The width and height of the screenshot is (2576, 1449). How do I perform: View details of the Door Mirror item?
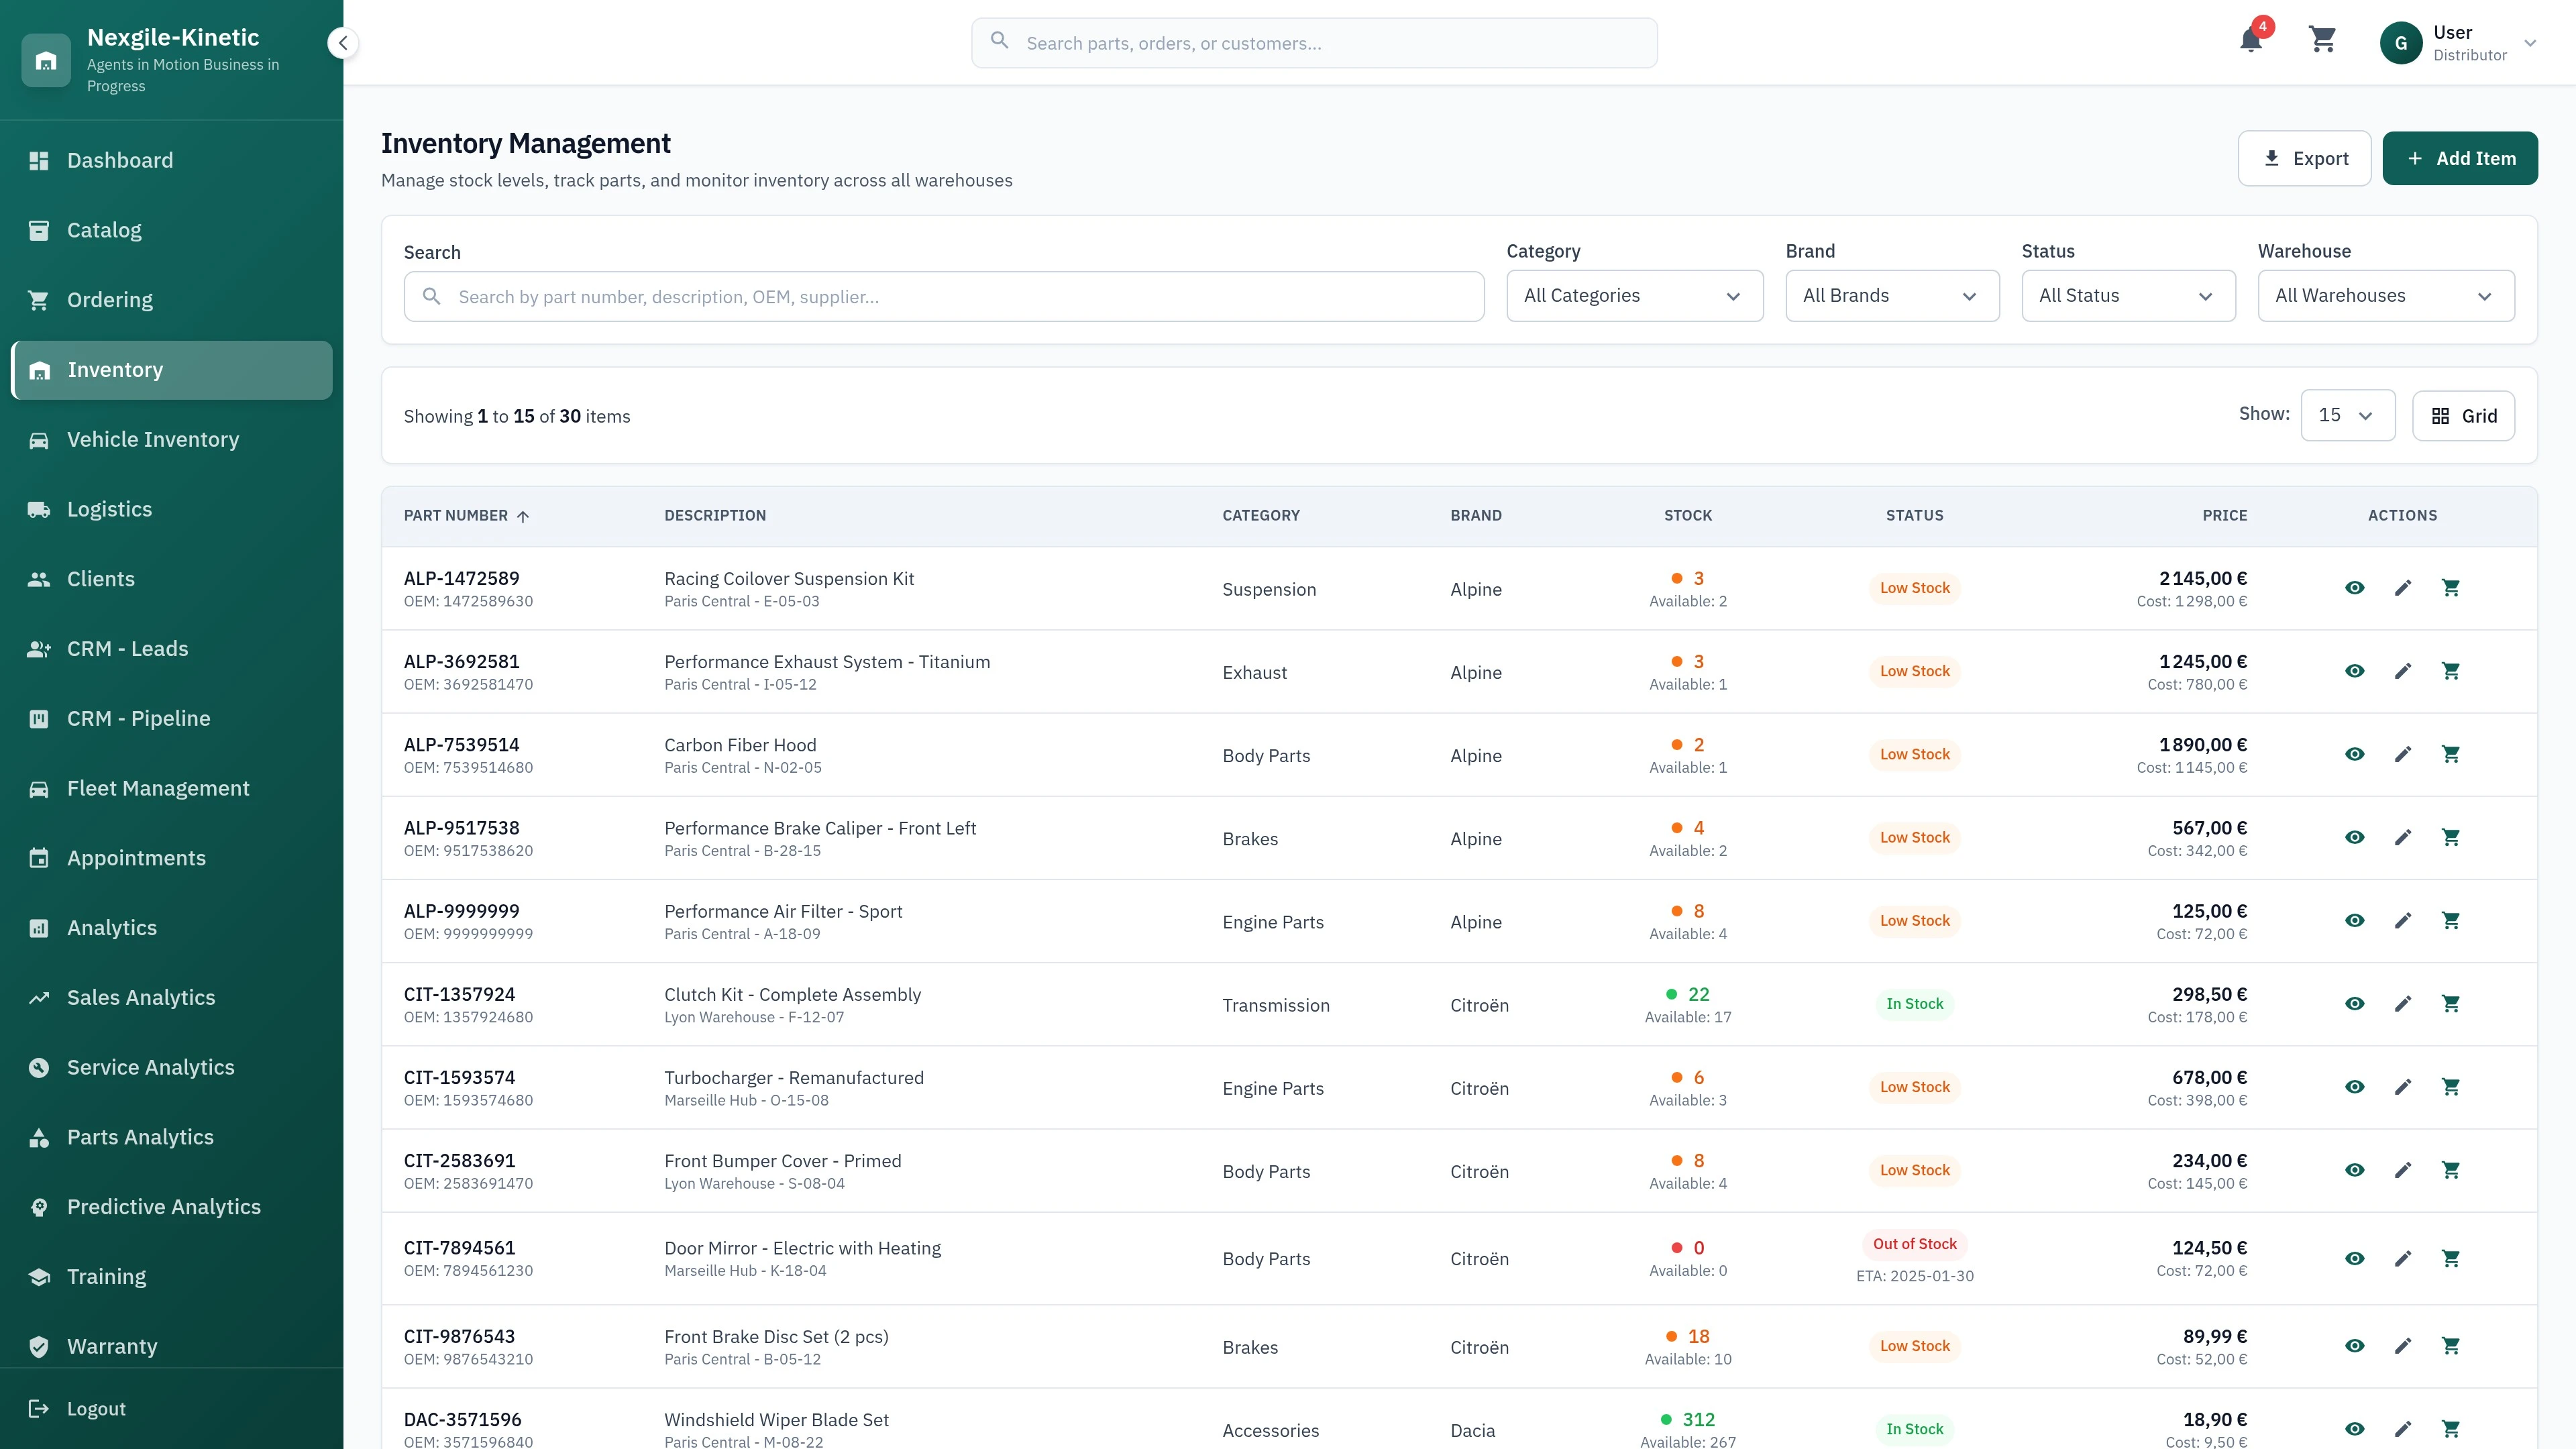pyautogui.click(x=2355, y=1258)
